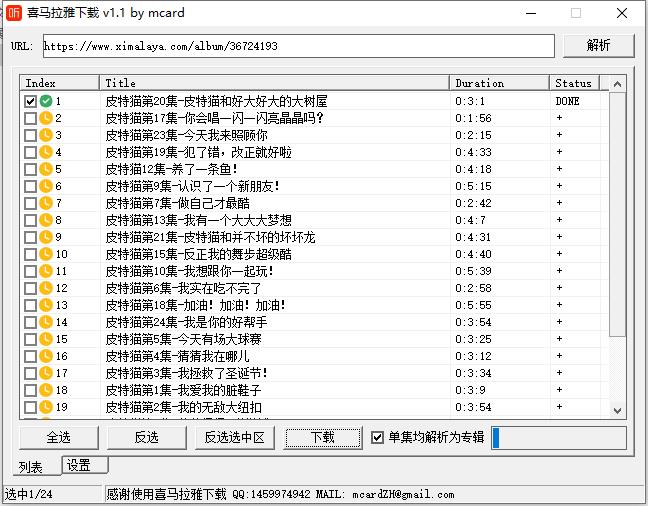Sort by the Duration column header
This screenshot has height=506, width=648.
(500, 83)
